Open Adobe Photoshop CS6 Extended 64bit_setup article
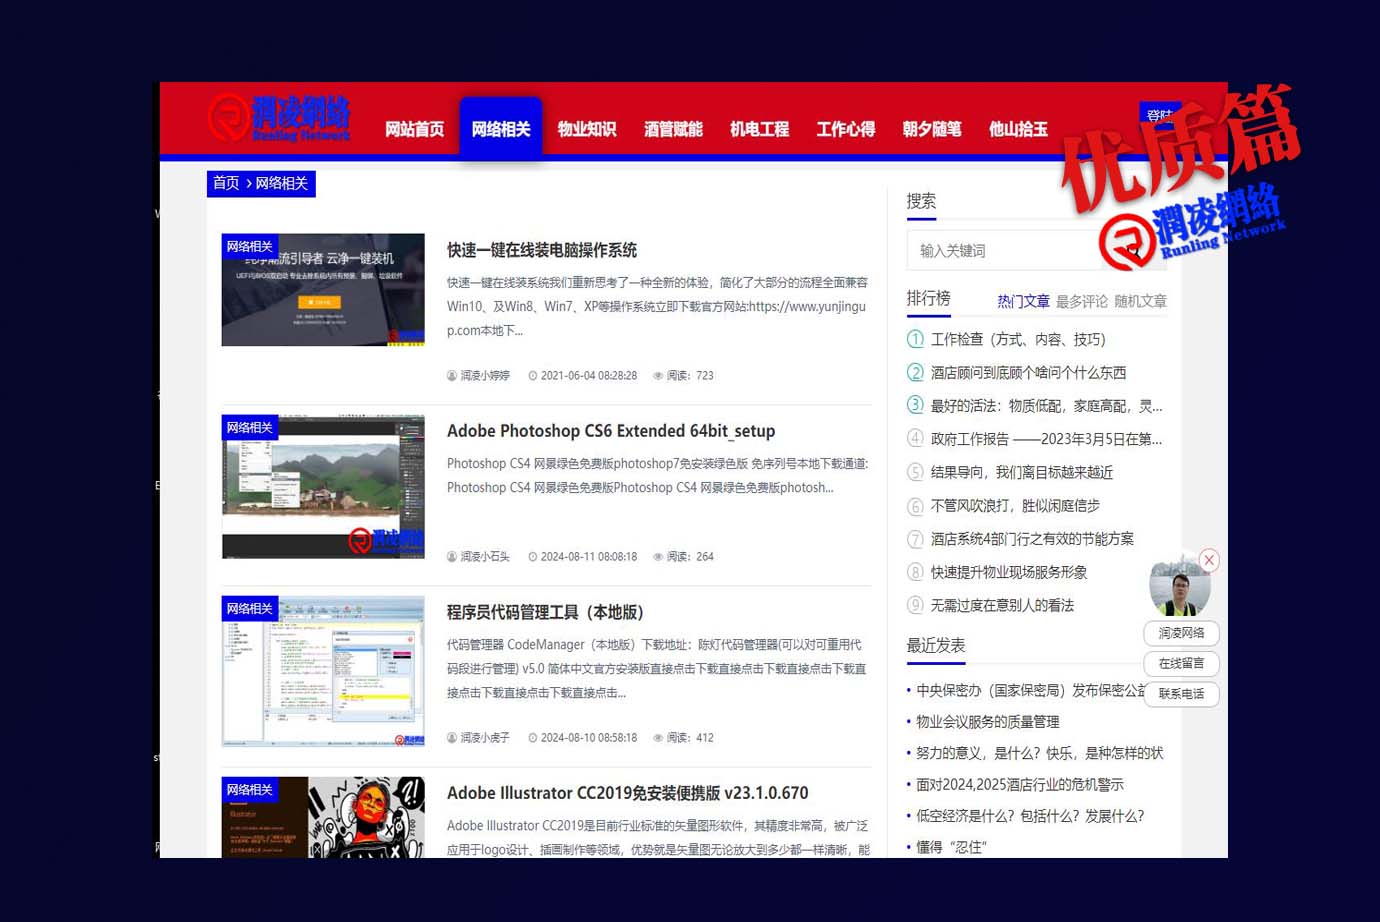Viewport: 1380px width, 922px height. [611, 431]
